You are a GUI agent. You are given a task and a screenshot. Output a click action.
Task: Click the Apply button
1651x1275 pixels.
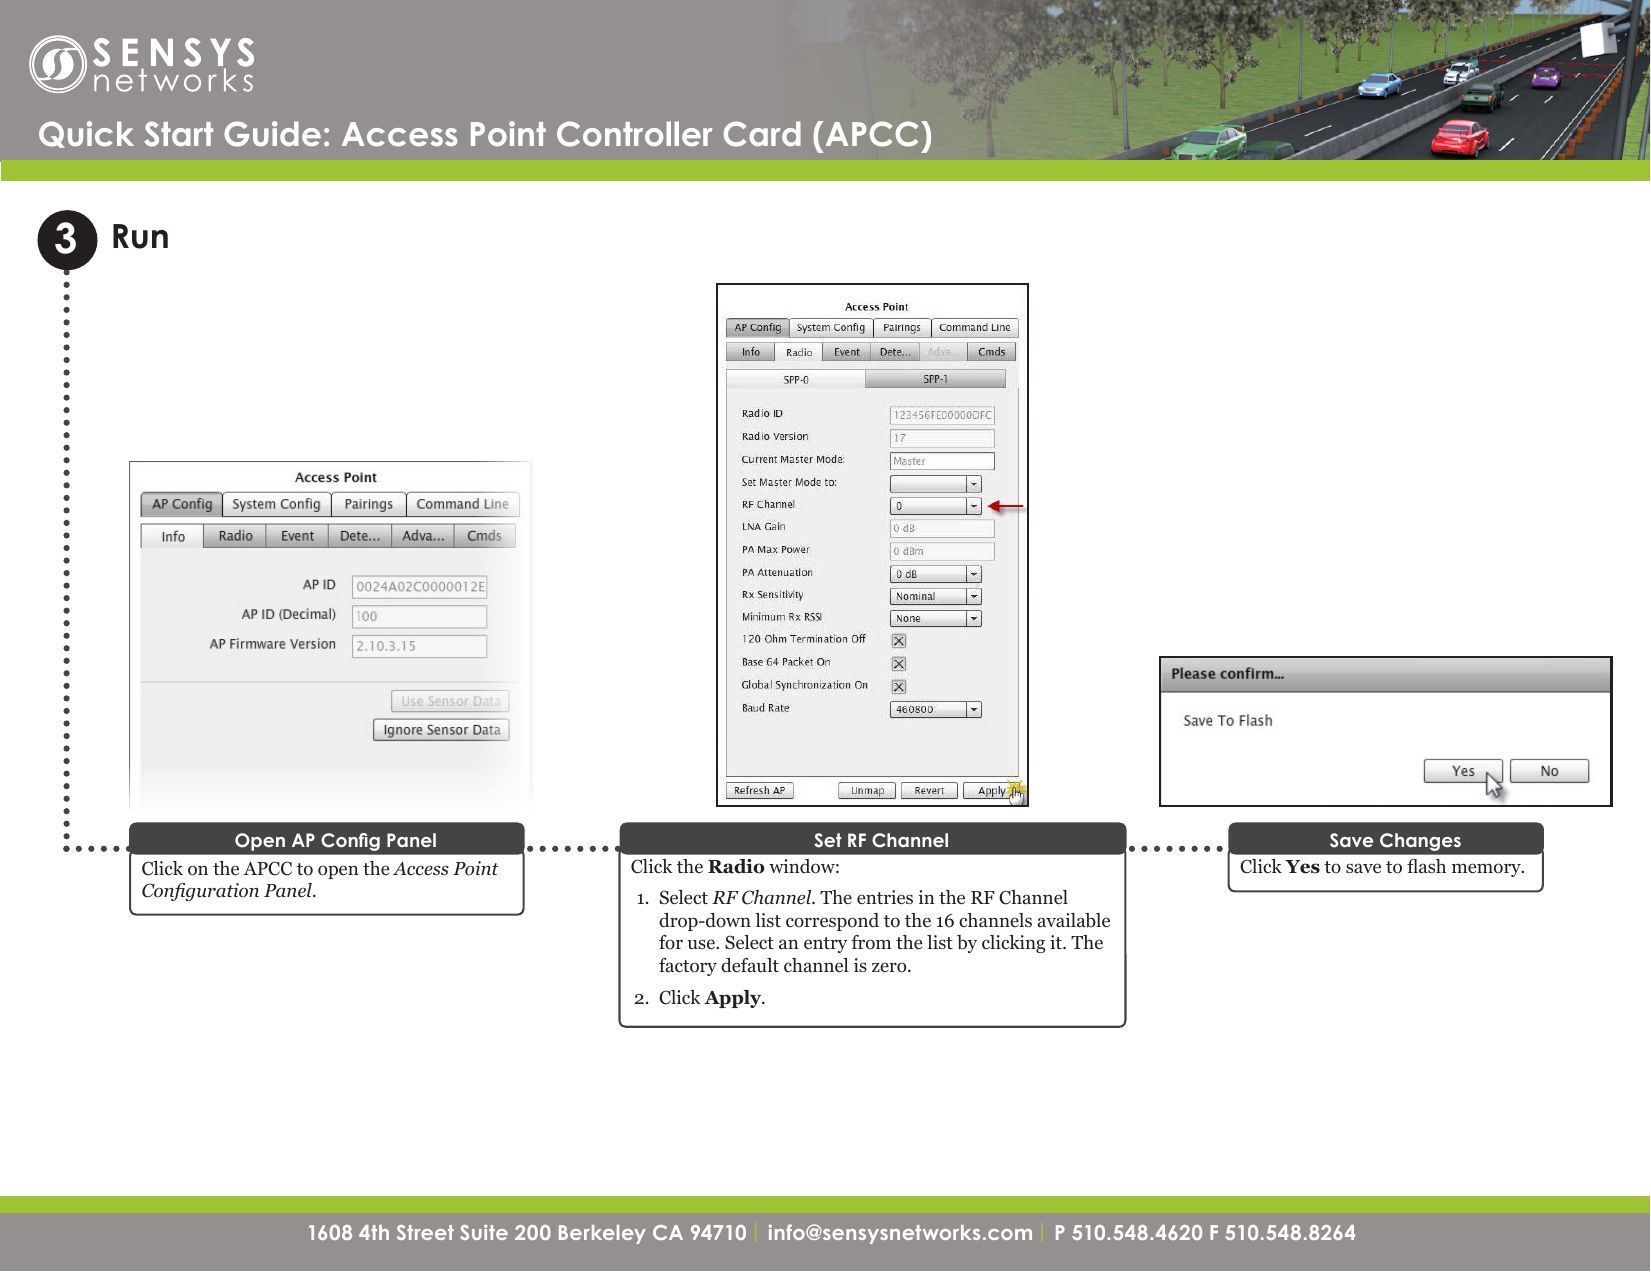[991, 790]
